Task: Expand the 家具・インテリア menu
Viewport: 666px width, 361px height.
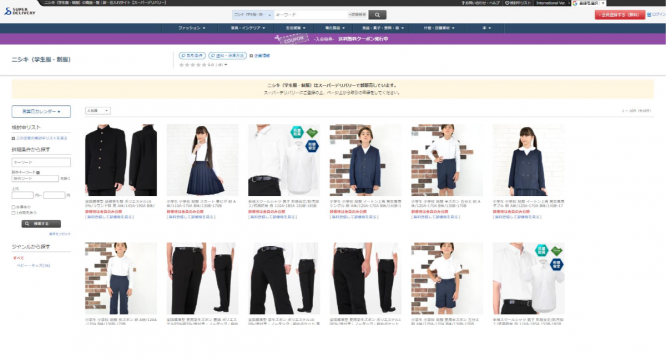Action: [x=248, y=28]
